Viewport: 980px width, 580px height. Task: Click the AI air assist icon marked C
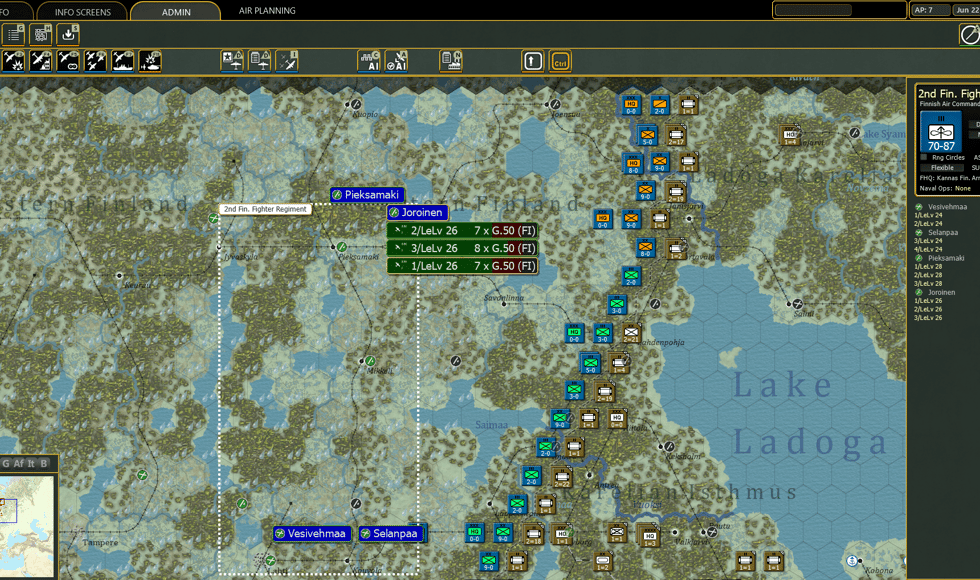click(x=369, y=61)
